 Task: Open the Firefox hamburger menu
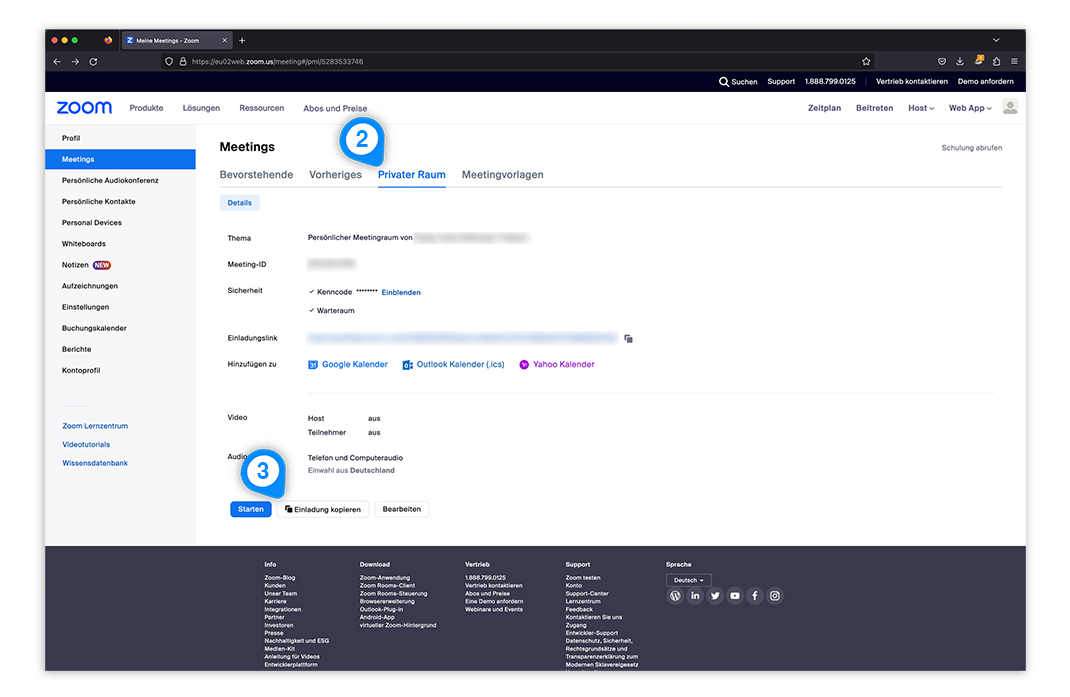1014,61
